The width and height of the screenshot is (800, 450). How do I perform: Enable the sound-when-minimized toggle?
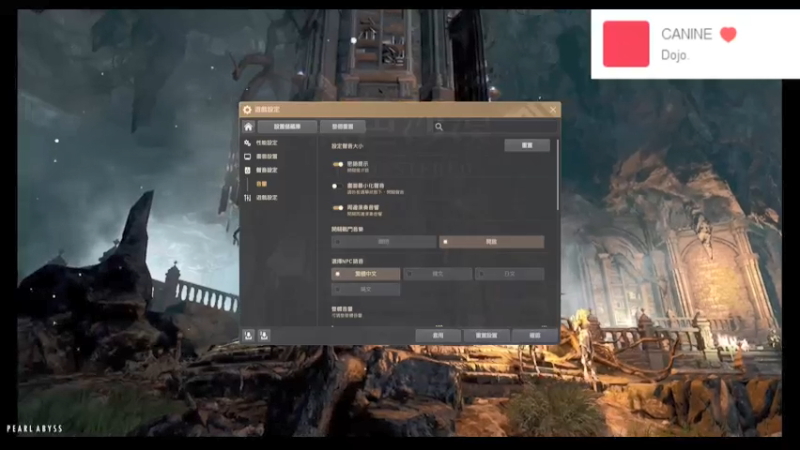click(x=338, y=186)
